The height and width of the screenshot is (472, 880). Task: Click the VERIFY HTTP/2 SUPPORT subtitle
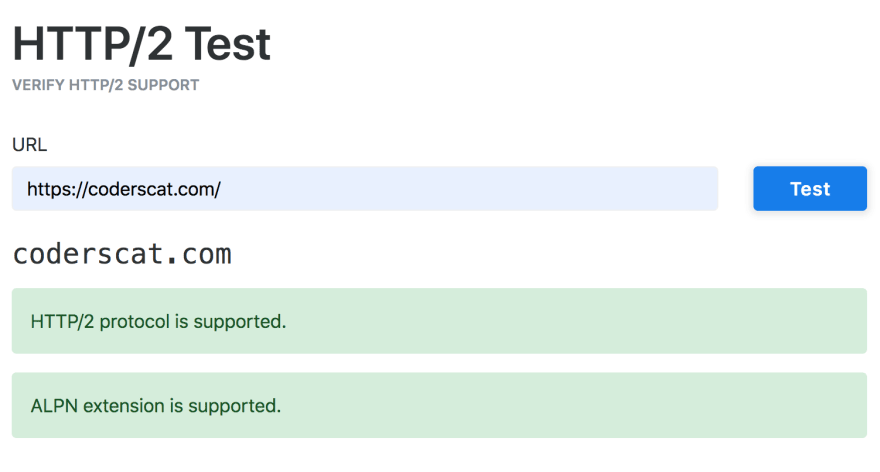click(x=106, y=85)
